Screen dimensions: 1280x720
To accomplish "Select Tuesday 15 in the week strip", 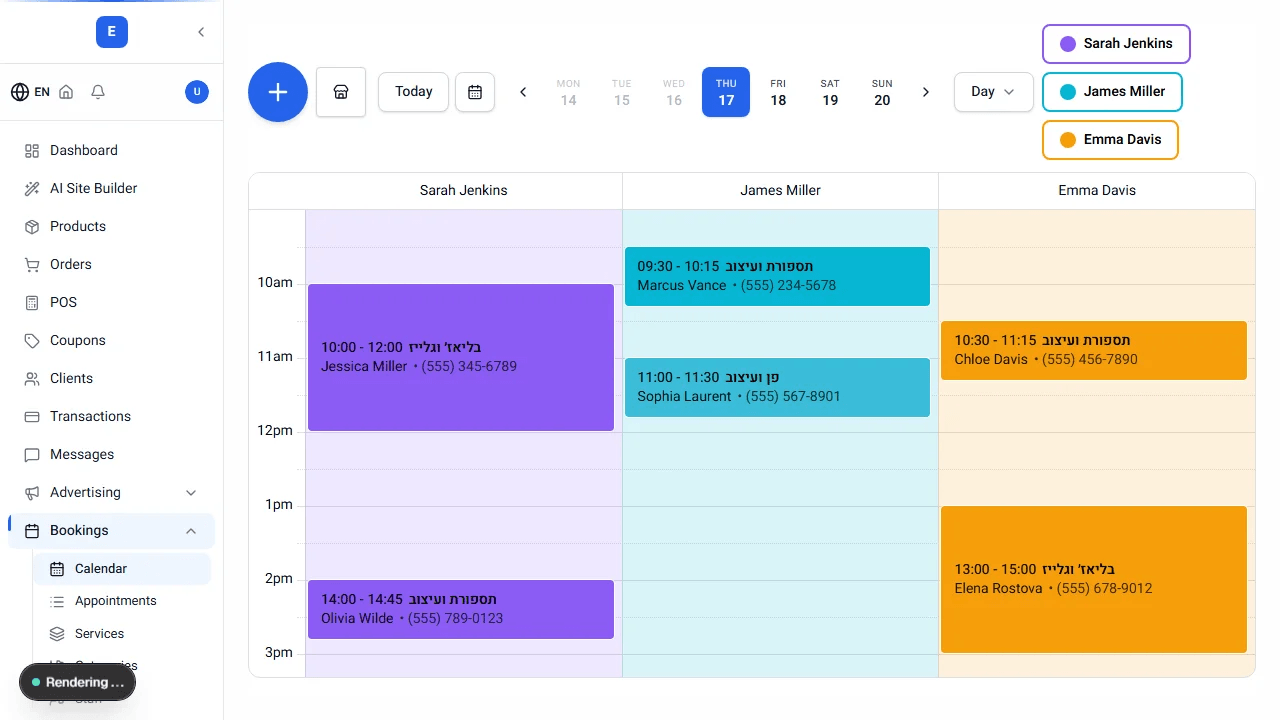I will click(622, 92).
